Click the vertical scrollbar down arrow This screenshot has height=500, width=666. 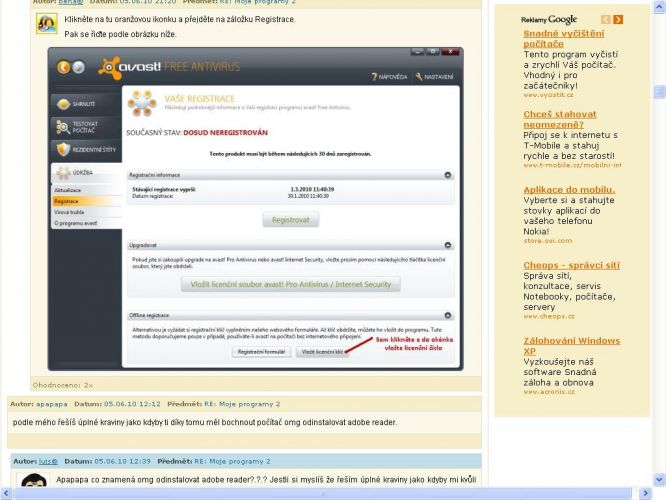click(x=659, y=480)
